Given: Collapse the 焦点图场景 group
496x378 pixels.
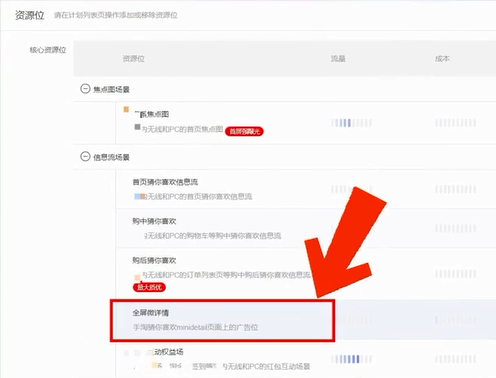Looking at the screenshot, I should click(85, 89).
